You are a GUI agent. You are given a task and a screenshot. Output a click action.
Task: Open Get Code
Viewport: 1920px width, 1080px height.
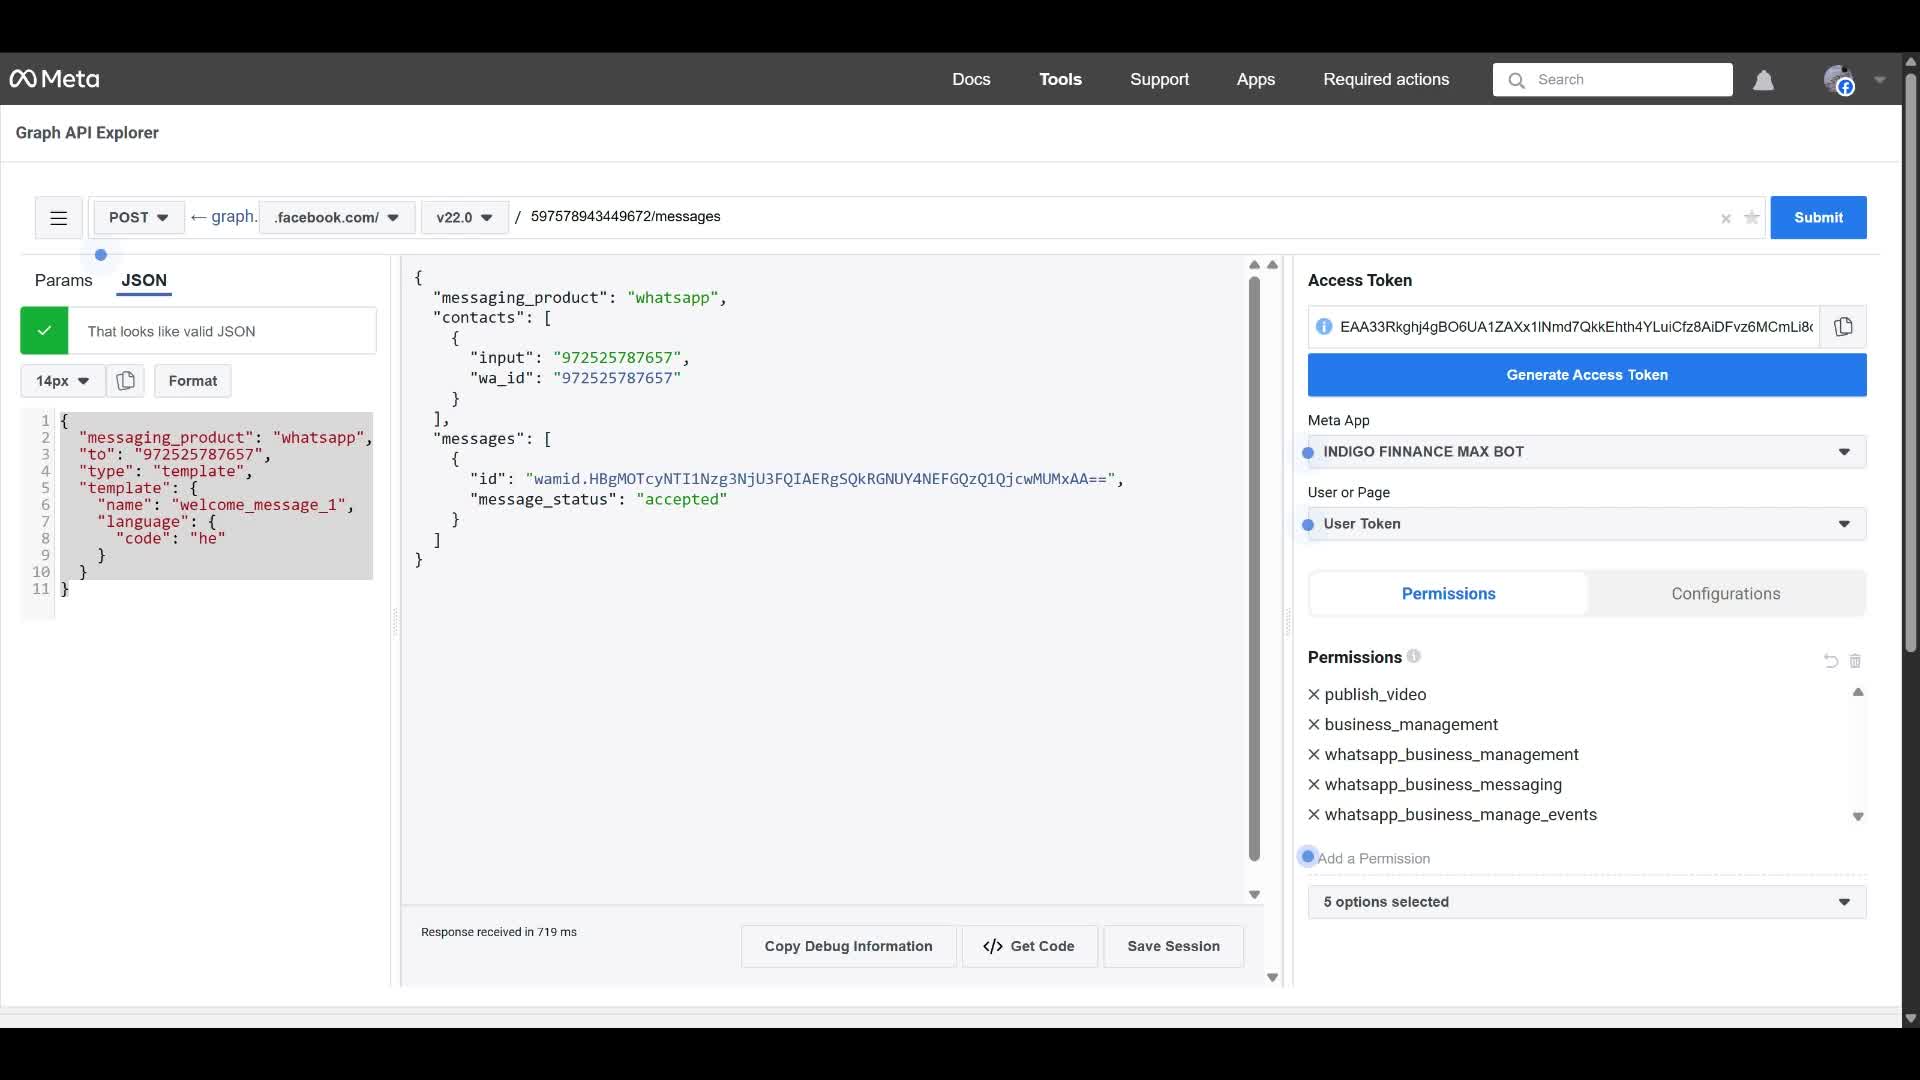(x=1029, y=946)
